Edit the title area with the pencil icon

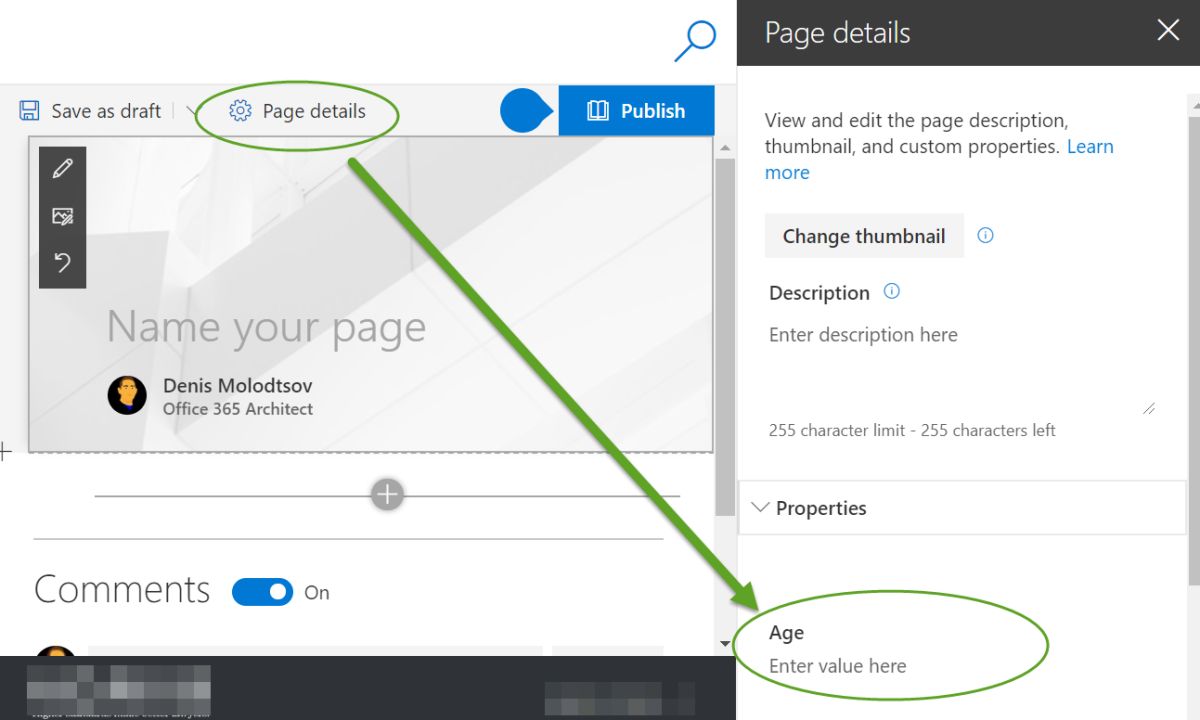pyautogui.click(x=62, y=169)
